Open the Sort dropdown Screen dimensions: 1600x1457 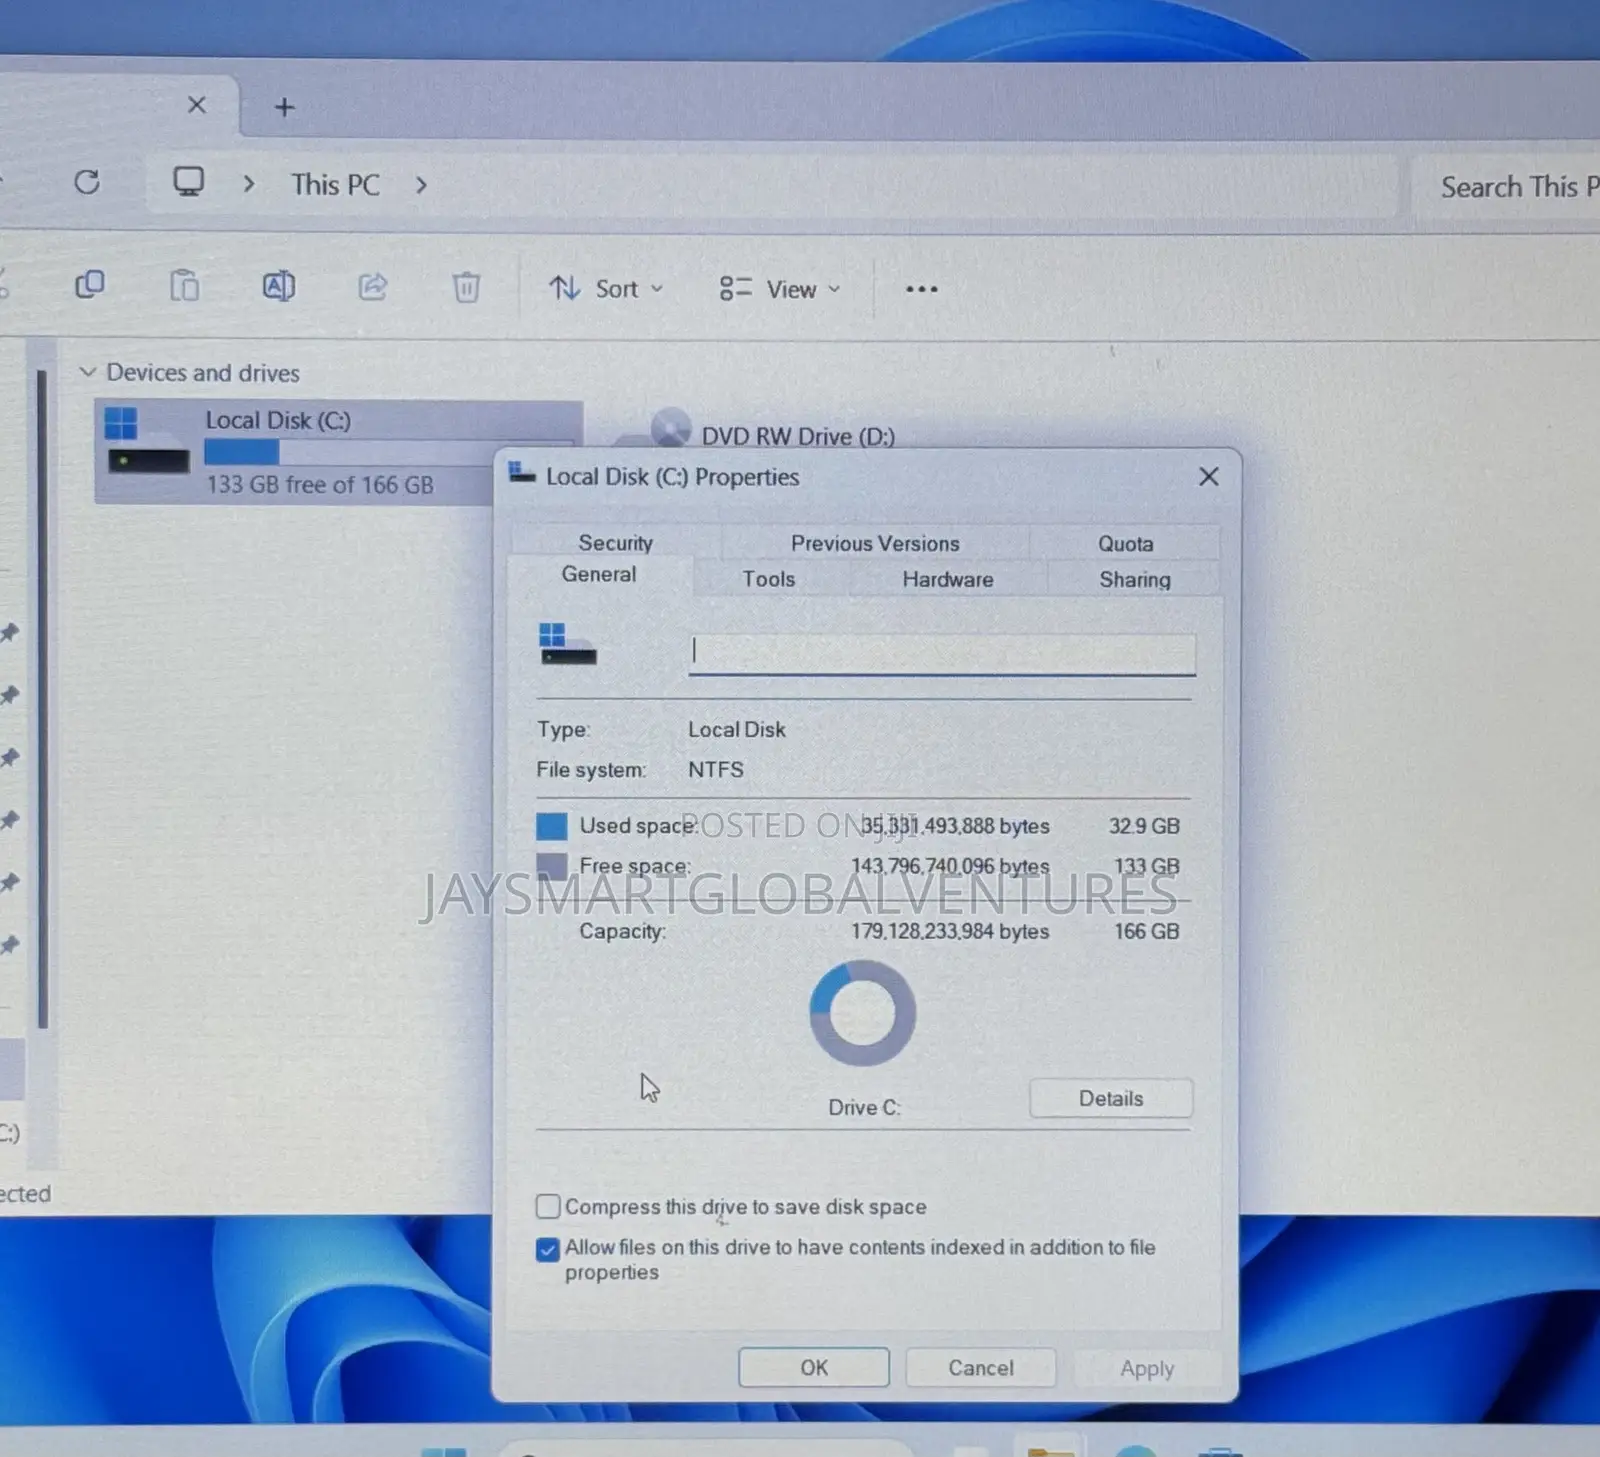pyautogui.click(x=606, y=289)
